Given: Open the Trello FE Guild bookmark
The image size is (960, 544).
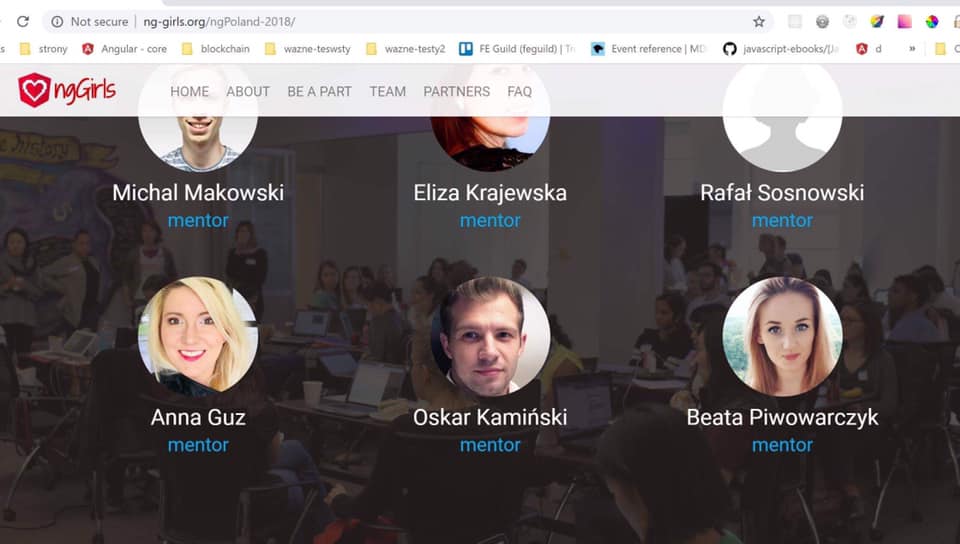Looking at the screenshot, I should (x=518, y=49).
